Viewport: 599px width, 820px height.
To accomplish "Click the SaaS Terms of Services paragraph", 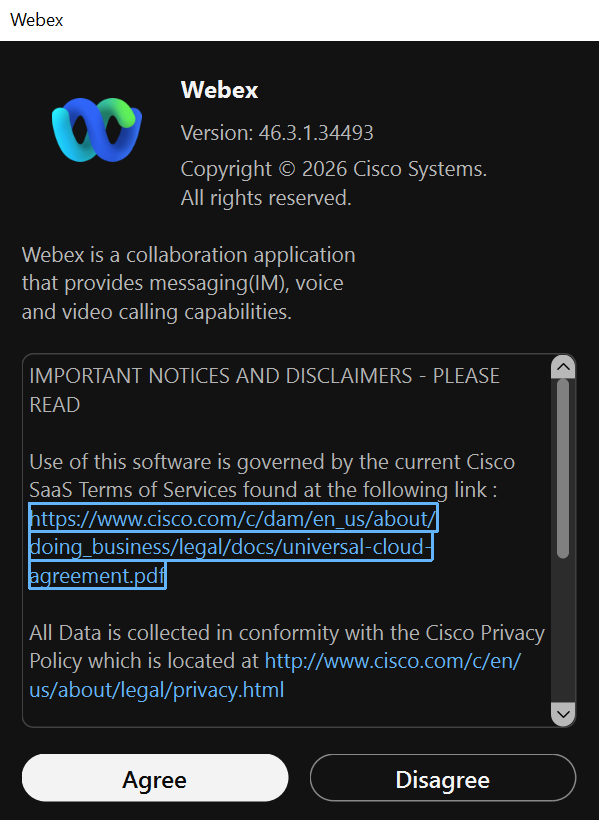I will [x=272, y=476].
